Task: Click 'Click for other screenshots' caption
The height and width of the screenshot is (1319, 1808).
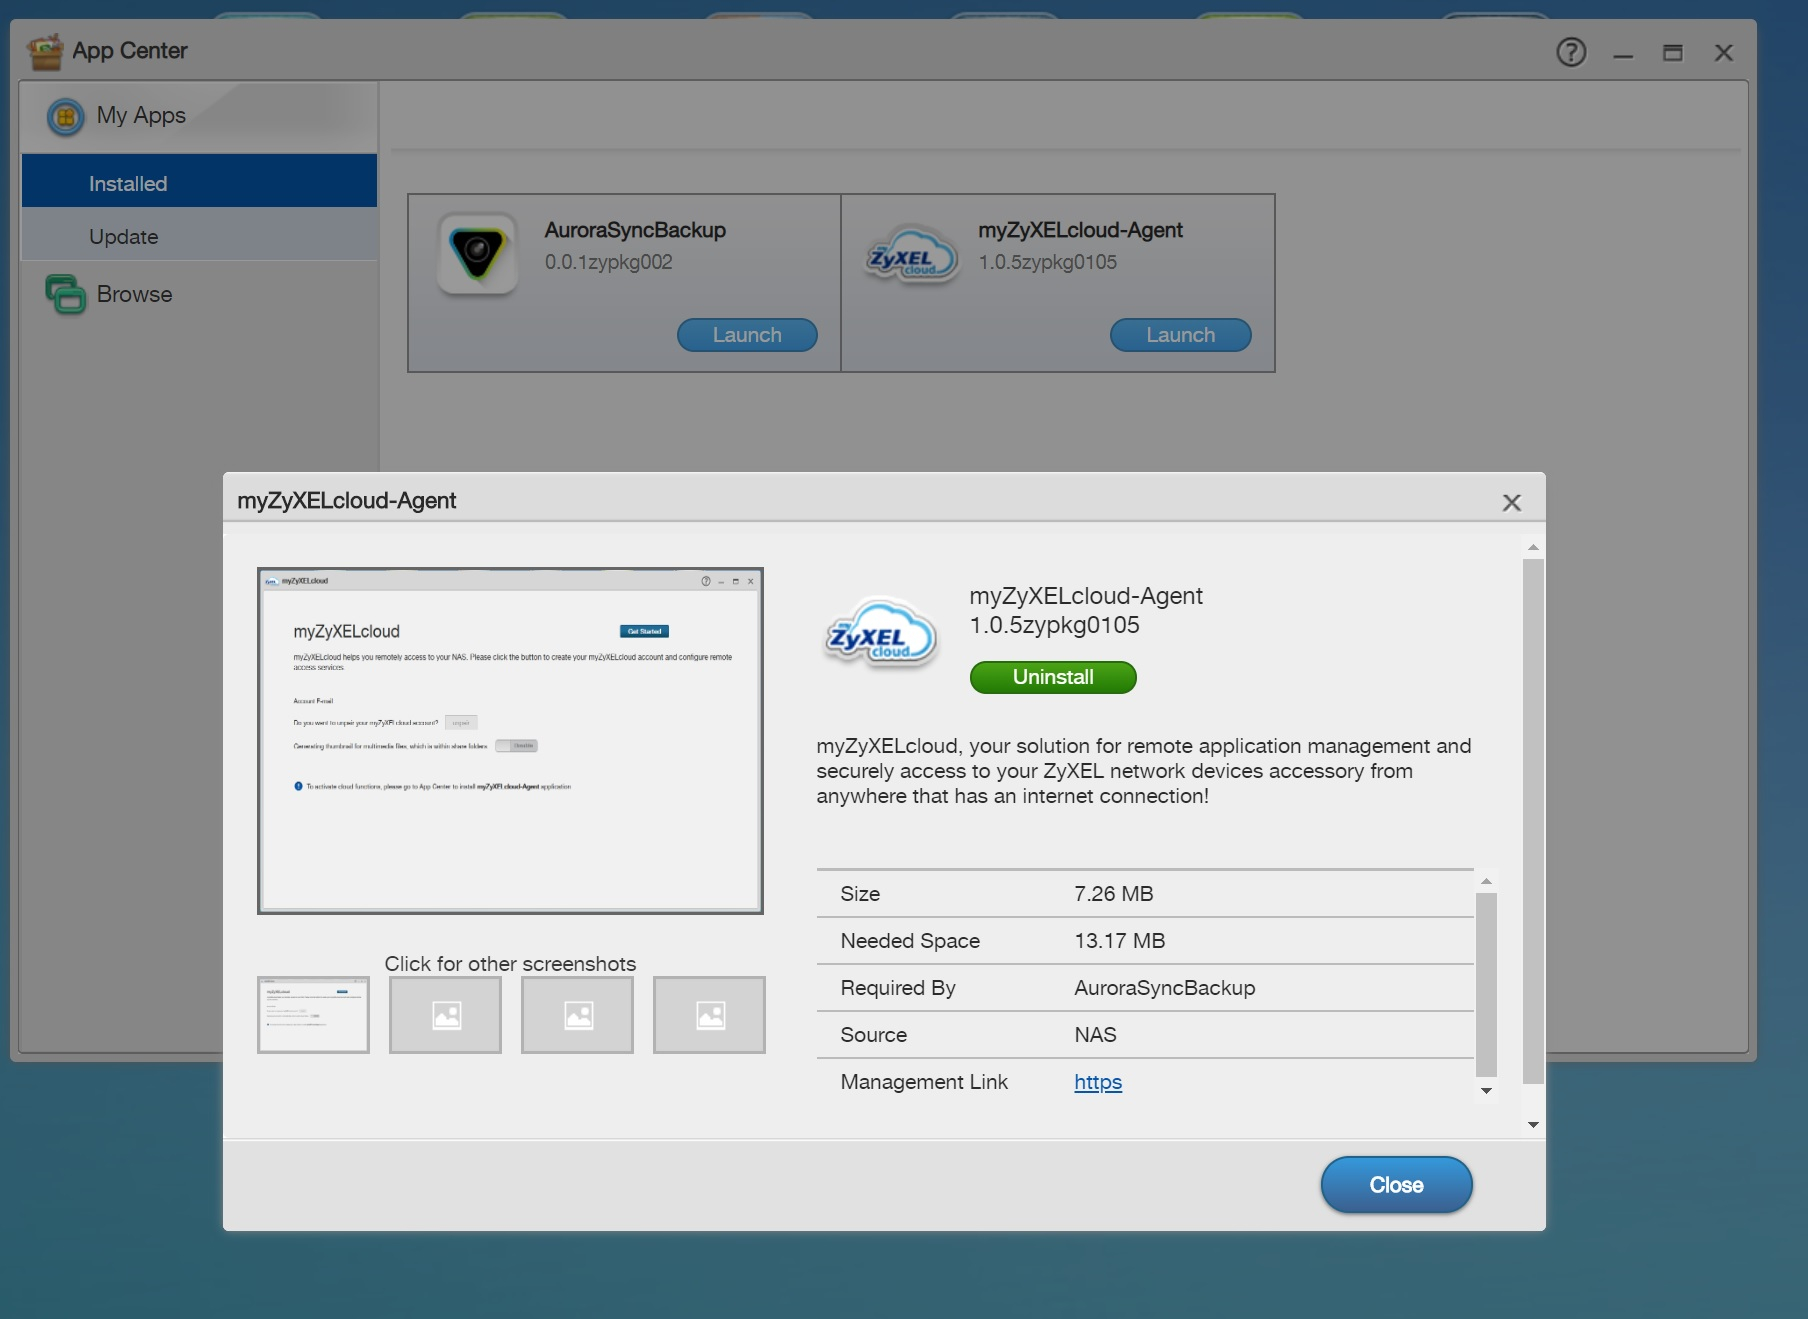Action: click(510, 963)
